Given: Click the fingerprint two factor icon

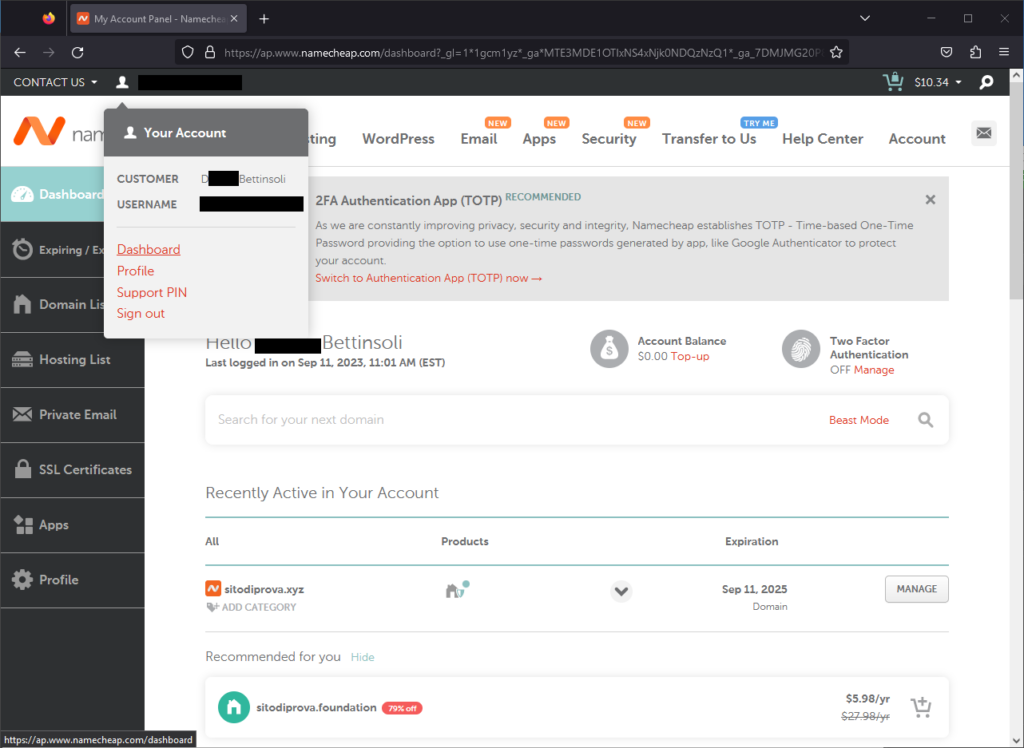Looking at the screenshot, I should point(801,349).
